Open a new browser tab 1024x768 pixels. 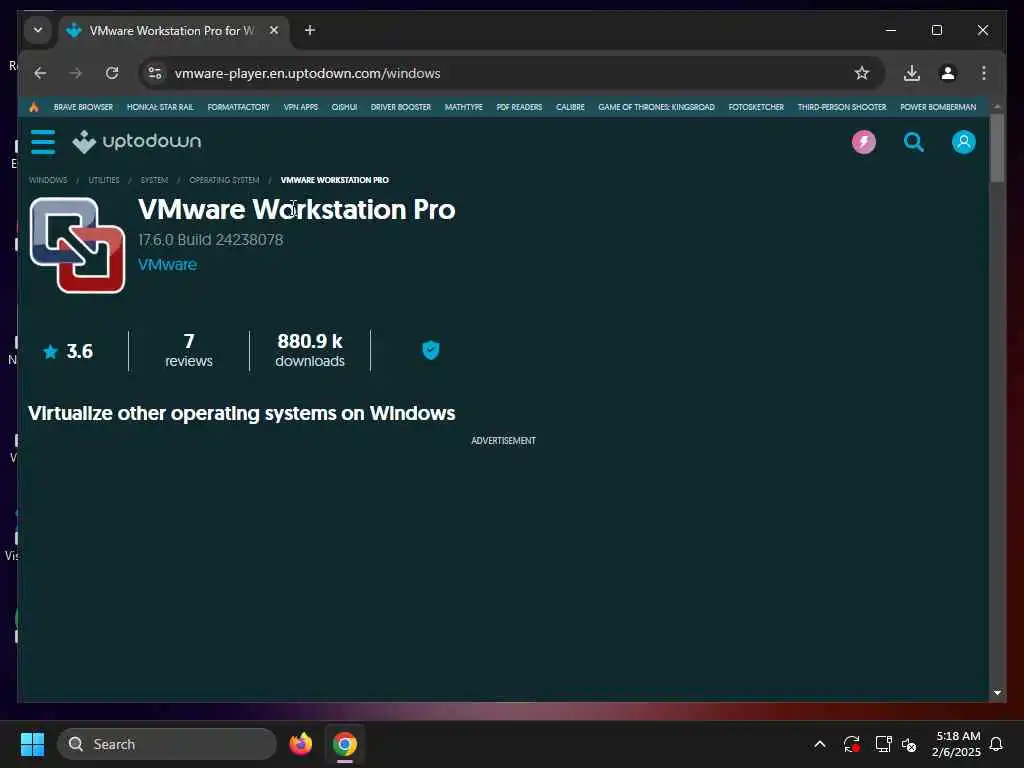pos(310,30)
